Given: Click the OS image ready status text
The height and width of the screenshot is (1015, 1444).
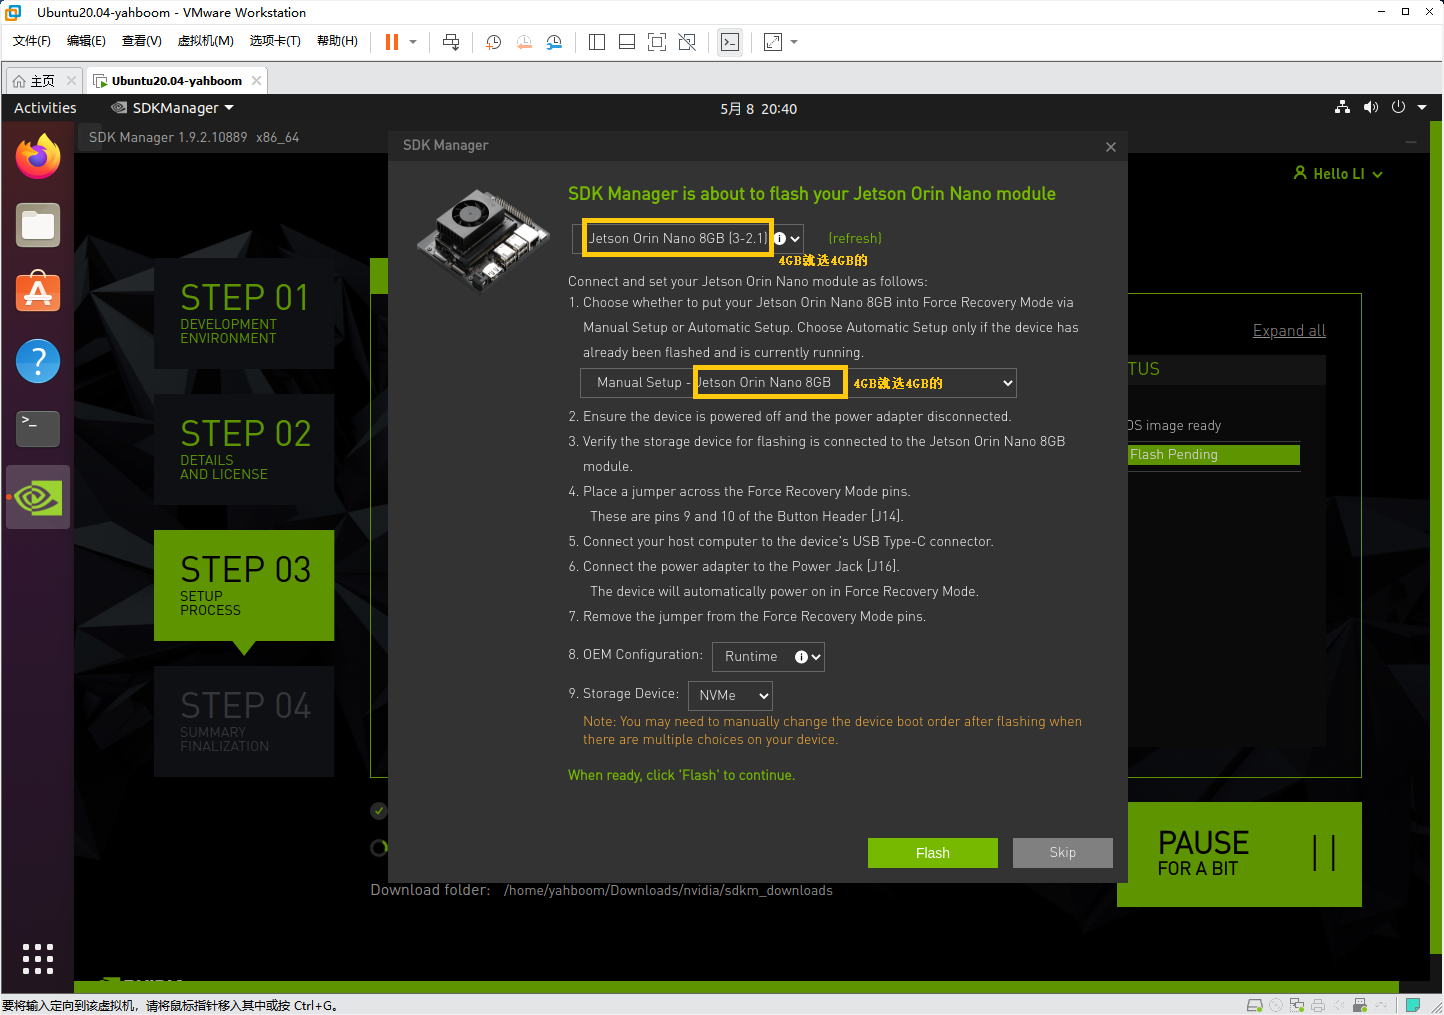Looking at the screenshot, I should (1175, 425).
